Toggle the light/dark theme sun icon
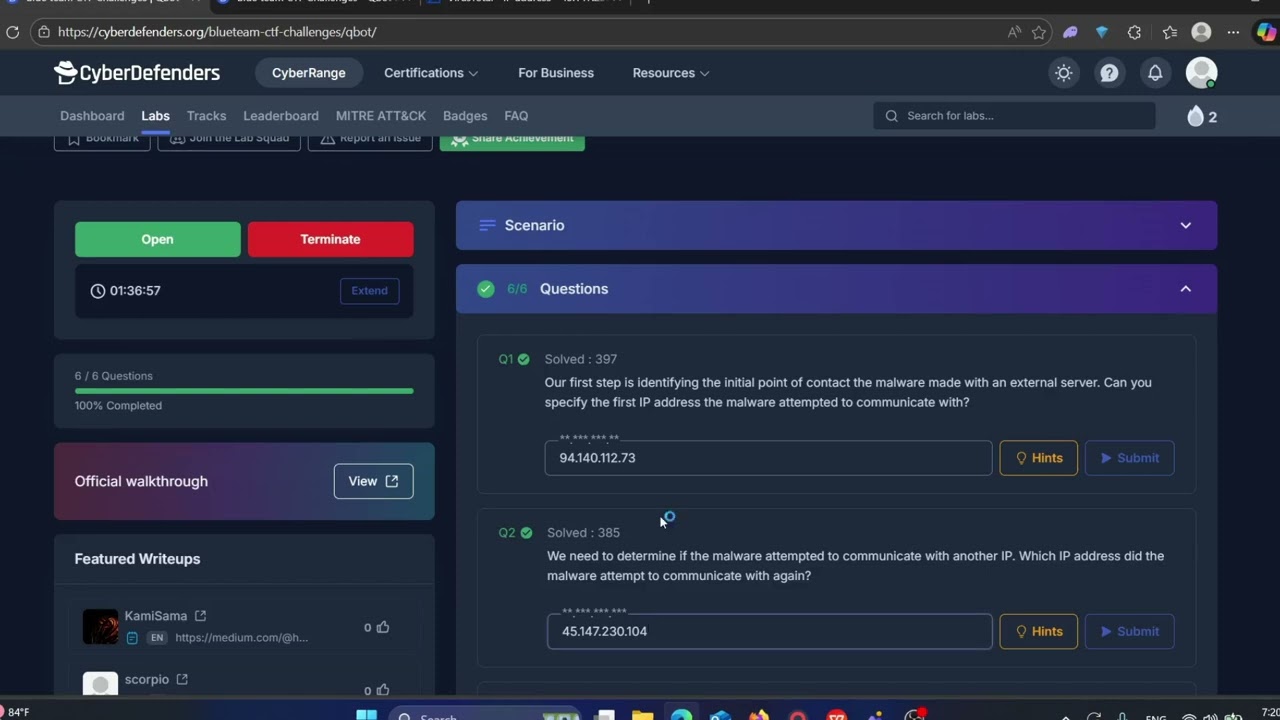 (x=1063, y=73)
